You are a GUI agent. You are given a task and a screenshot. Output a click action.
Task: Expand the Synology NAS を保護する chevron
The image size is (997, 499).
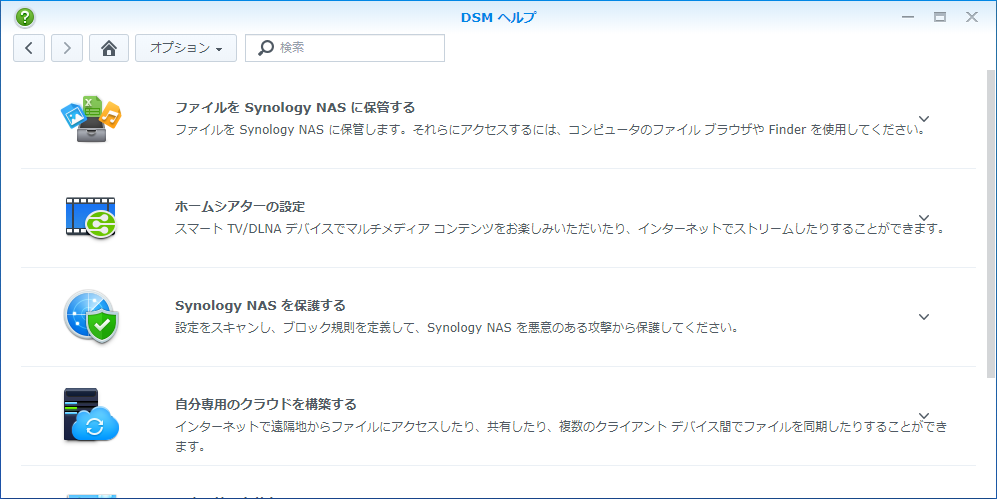pos(924,317)
